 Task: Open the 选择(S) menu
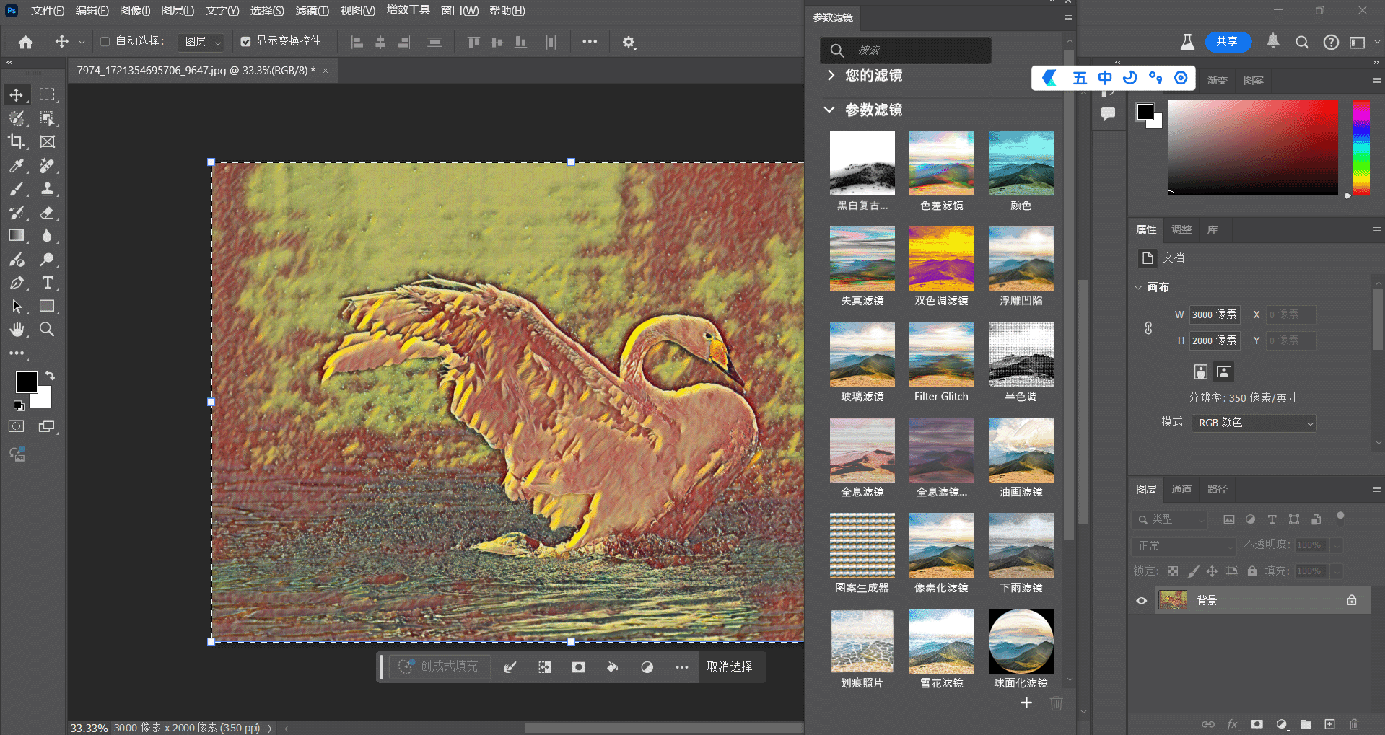pos(267,11)
